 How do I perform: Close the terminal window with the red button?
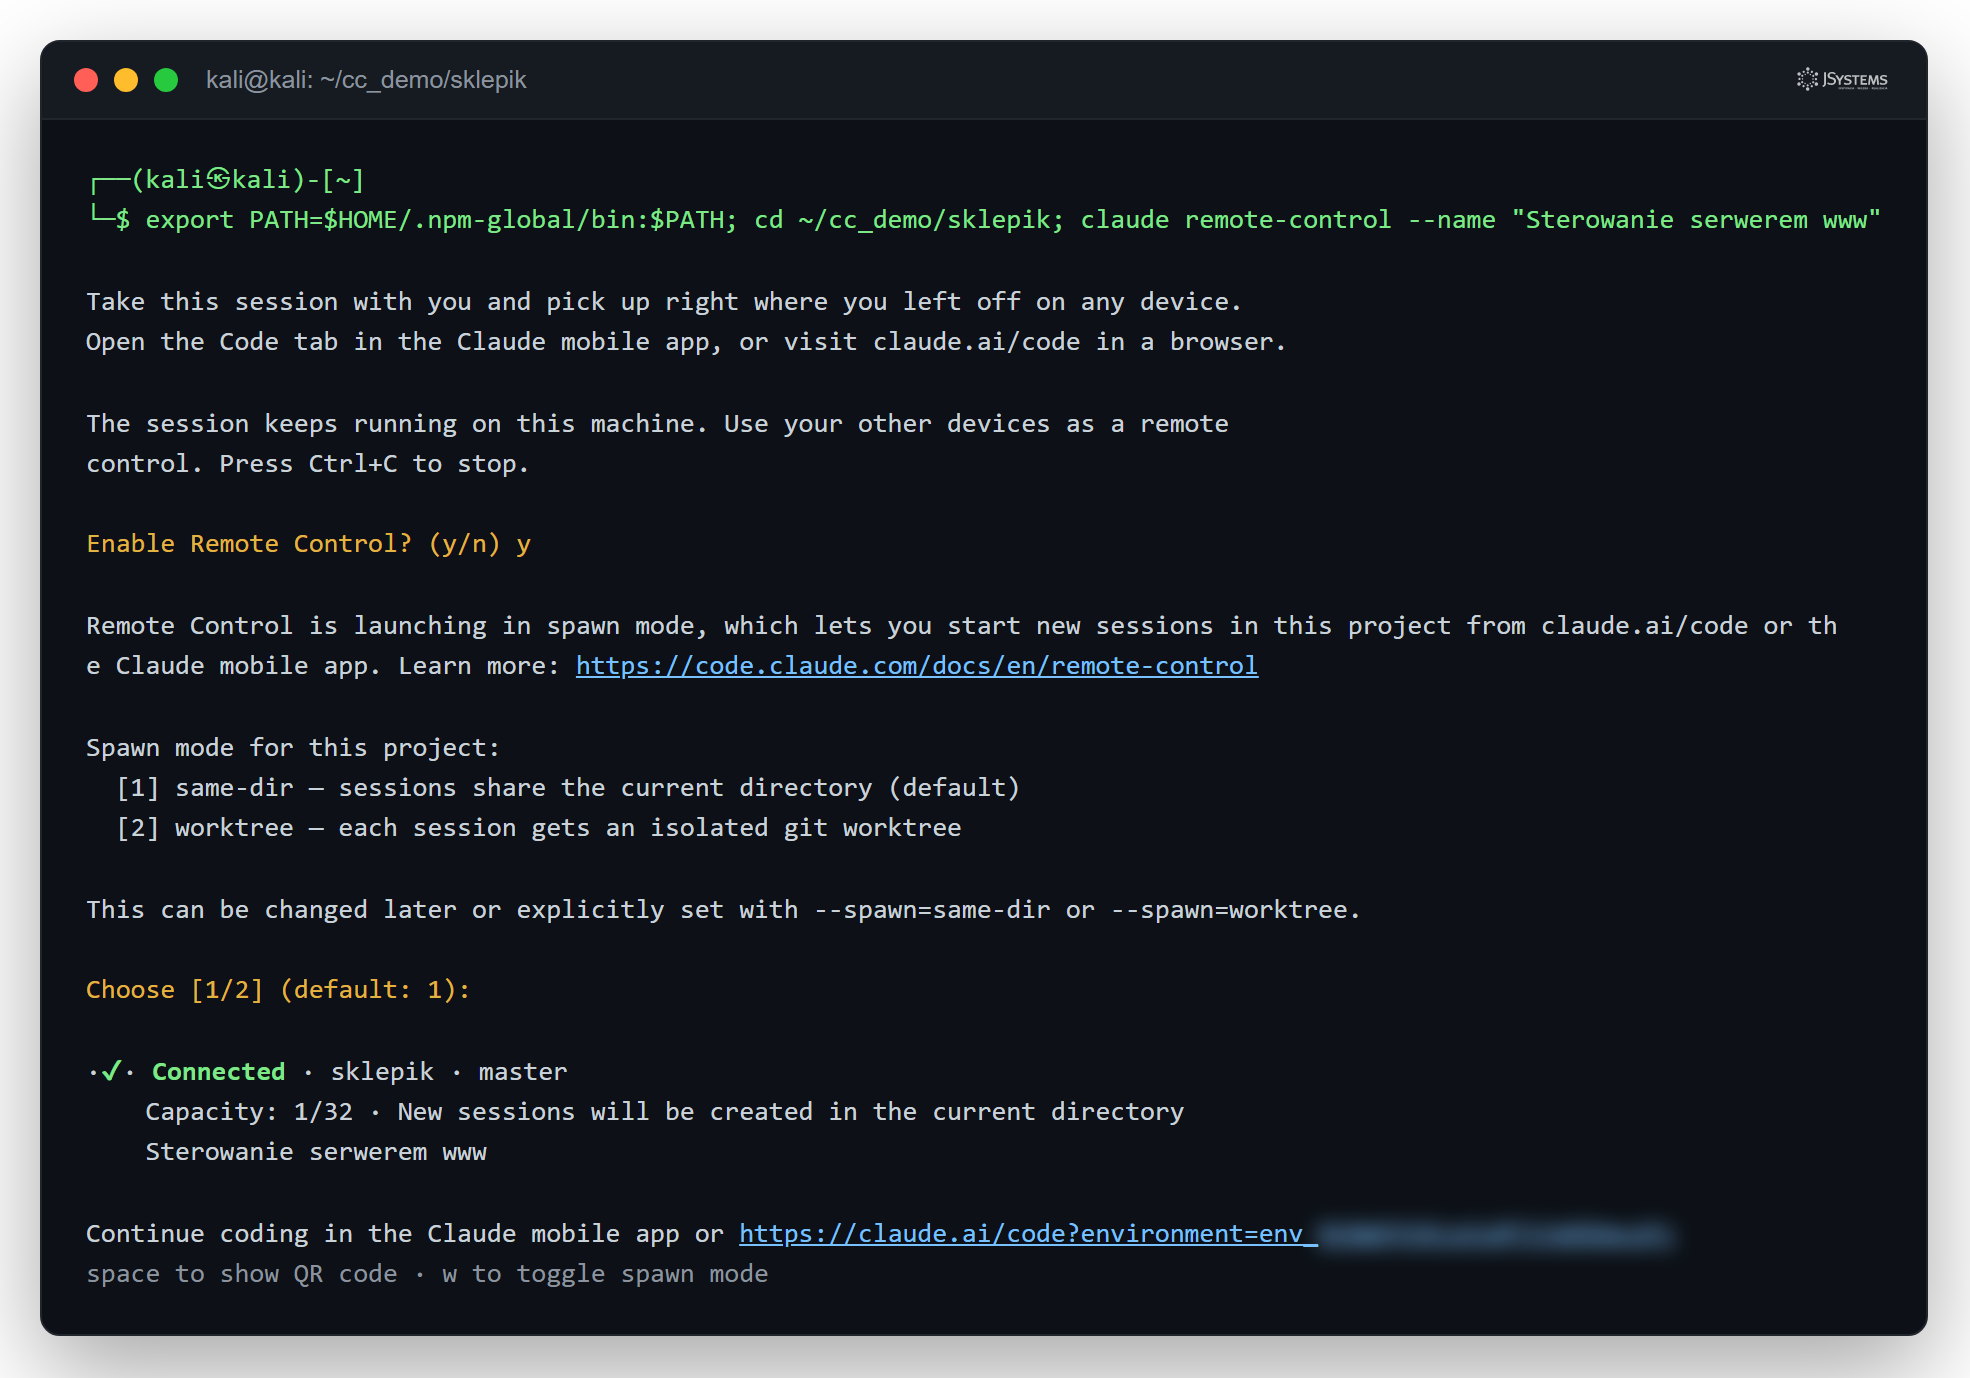[x=86, y=80]
